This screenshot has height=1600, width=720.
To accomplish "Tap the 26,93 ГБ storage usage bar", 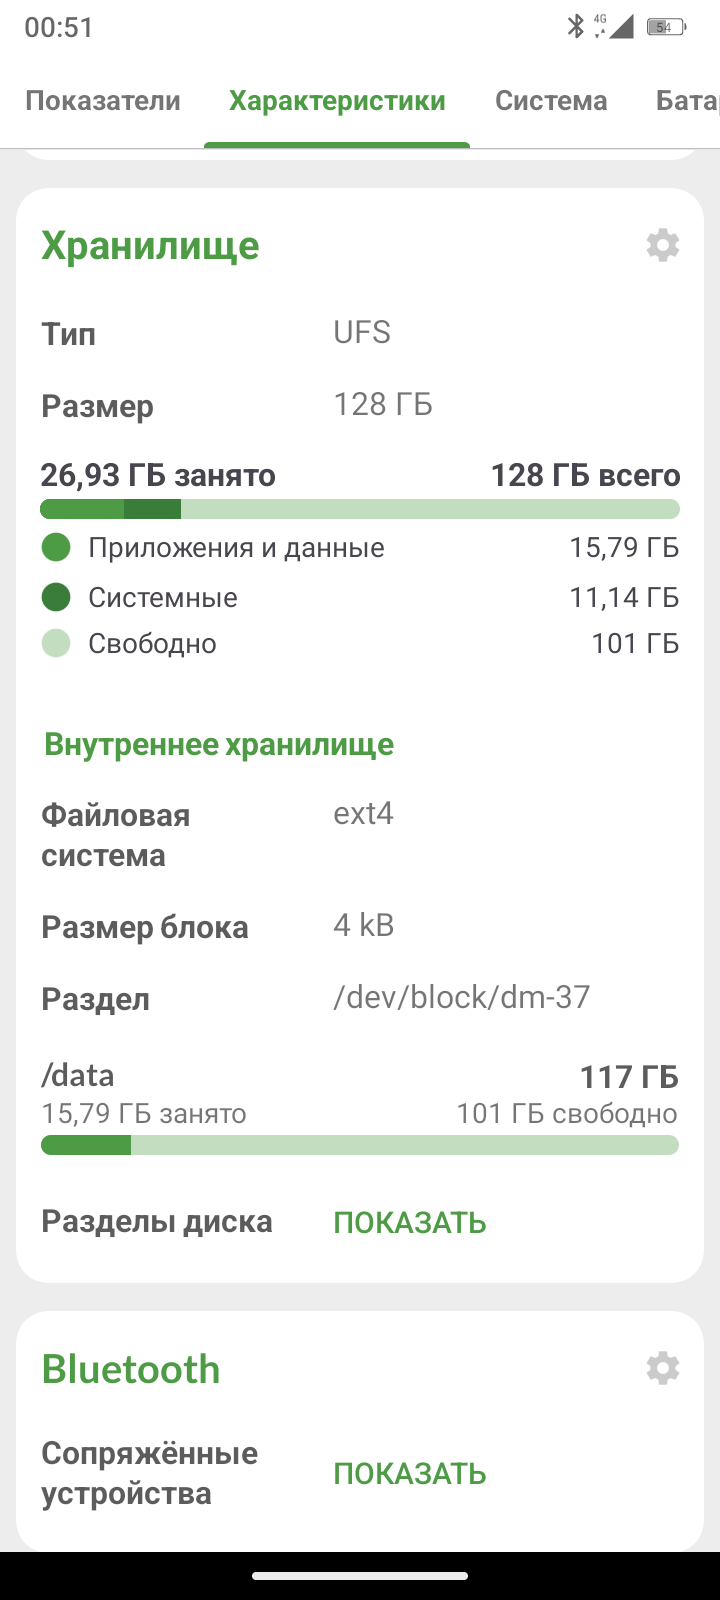I will tap(360, 509).
